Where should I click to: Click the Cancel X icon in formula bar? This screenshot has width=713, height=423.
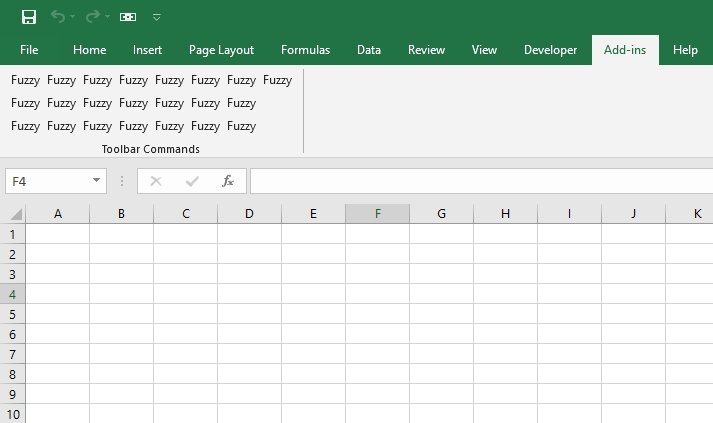coord(156,181)
